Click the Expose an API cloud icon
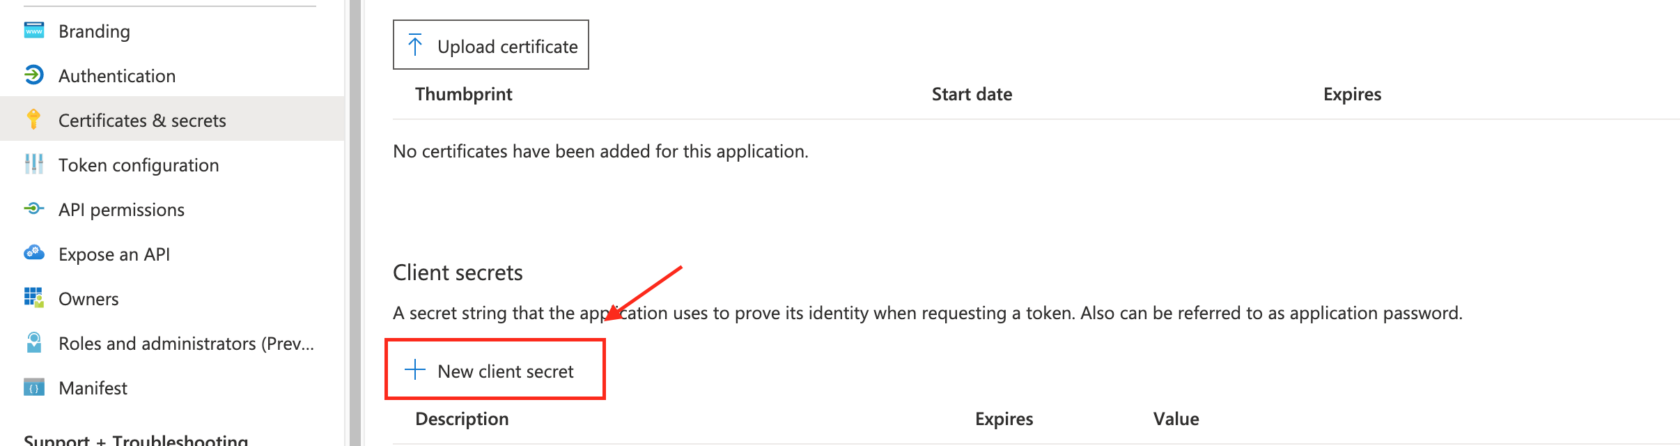The width and height of the screenshot is (1680, 446). point(34,253)
